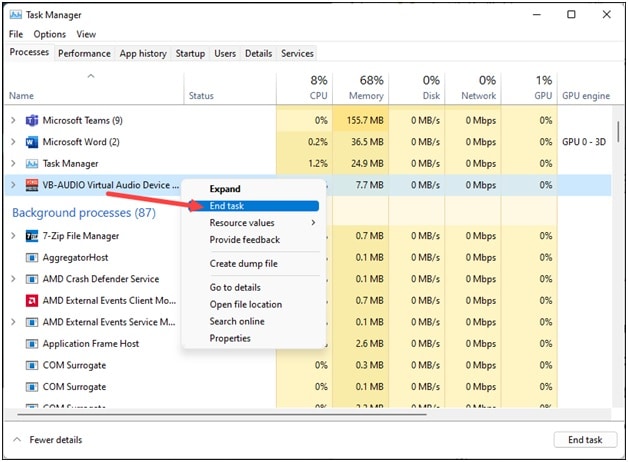Switch to the Performance tab

pyautogui.click(x=84, y=53)
